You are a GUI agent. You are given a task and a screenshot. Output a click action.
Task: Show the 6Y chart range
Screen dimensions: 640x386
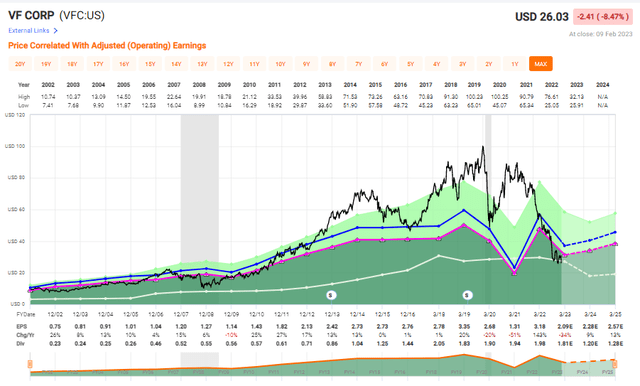coord(384,64)
